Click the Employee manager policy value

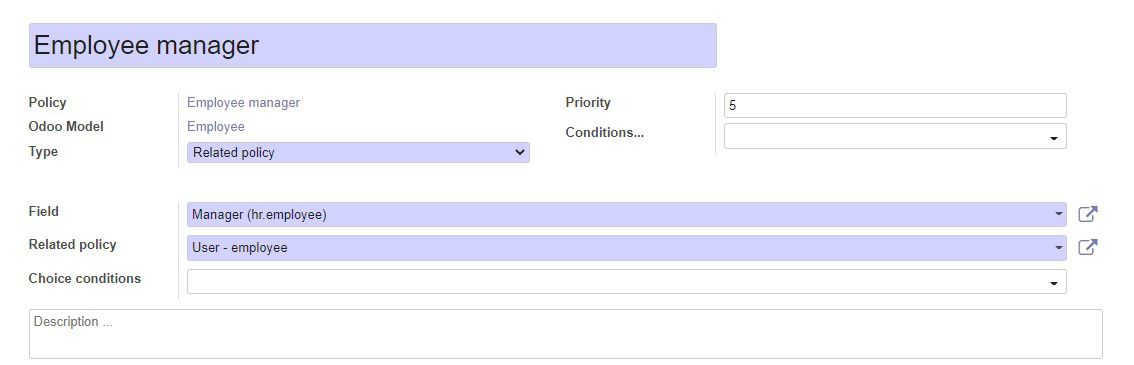click(x=243, y=103)
